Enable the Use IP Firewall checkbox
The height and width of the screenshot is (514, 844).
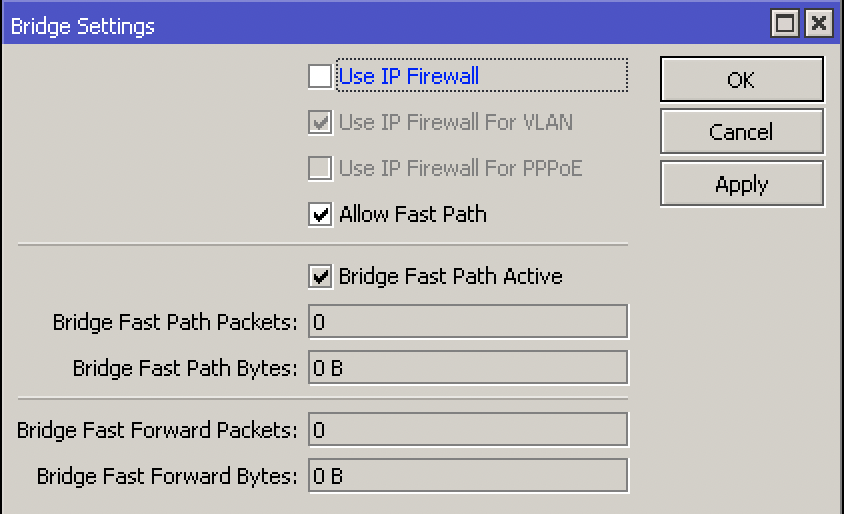(320, 76)
